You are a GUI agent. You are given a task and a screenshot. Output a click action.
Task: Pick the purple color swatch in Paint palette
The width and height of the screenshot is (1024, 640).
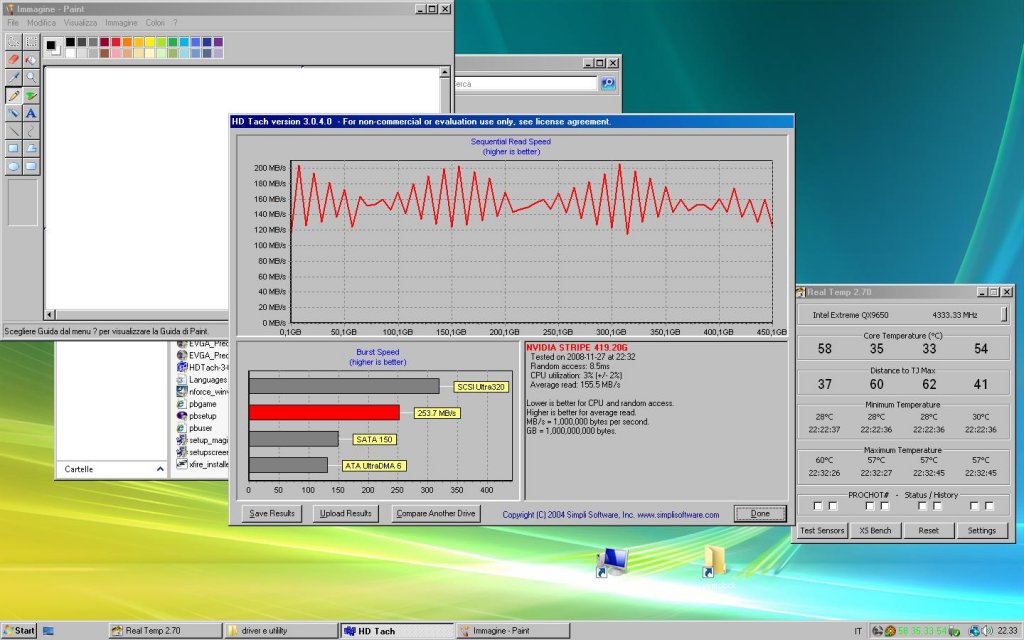[218, 42]
